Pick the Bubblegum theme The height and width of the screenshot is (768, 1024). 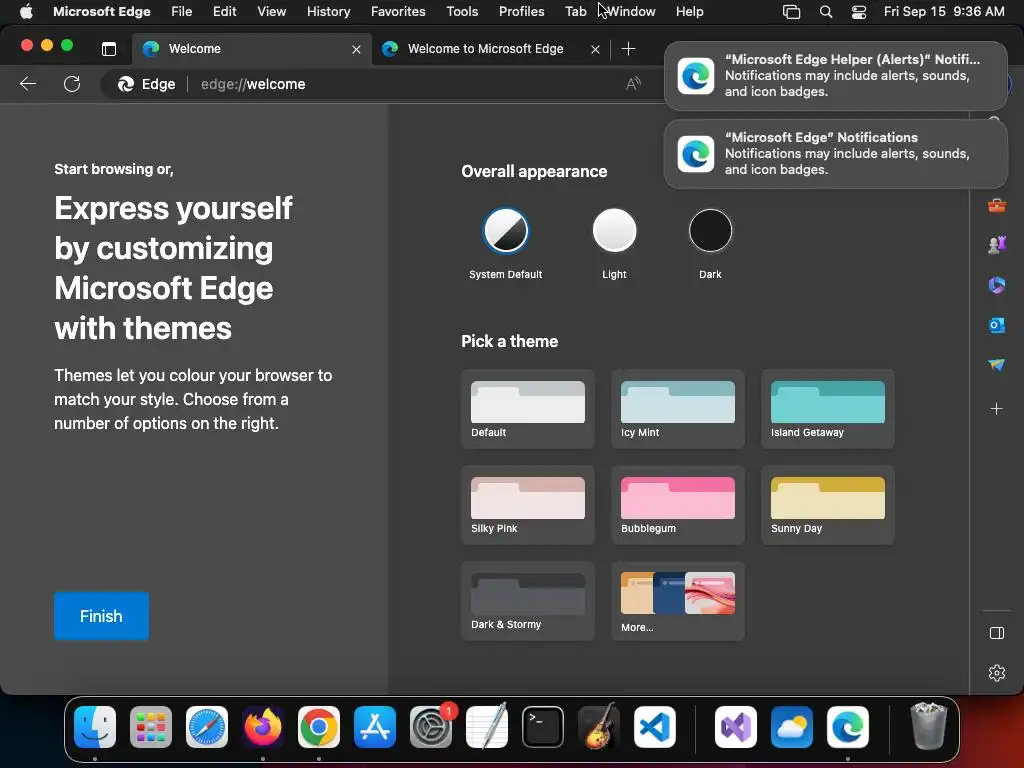coord(678,505)
